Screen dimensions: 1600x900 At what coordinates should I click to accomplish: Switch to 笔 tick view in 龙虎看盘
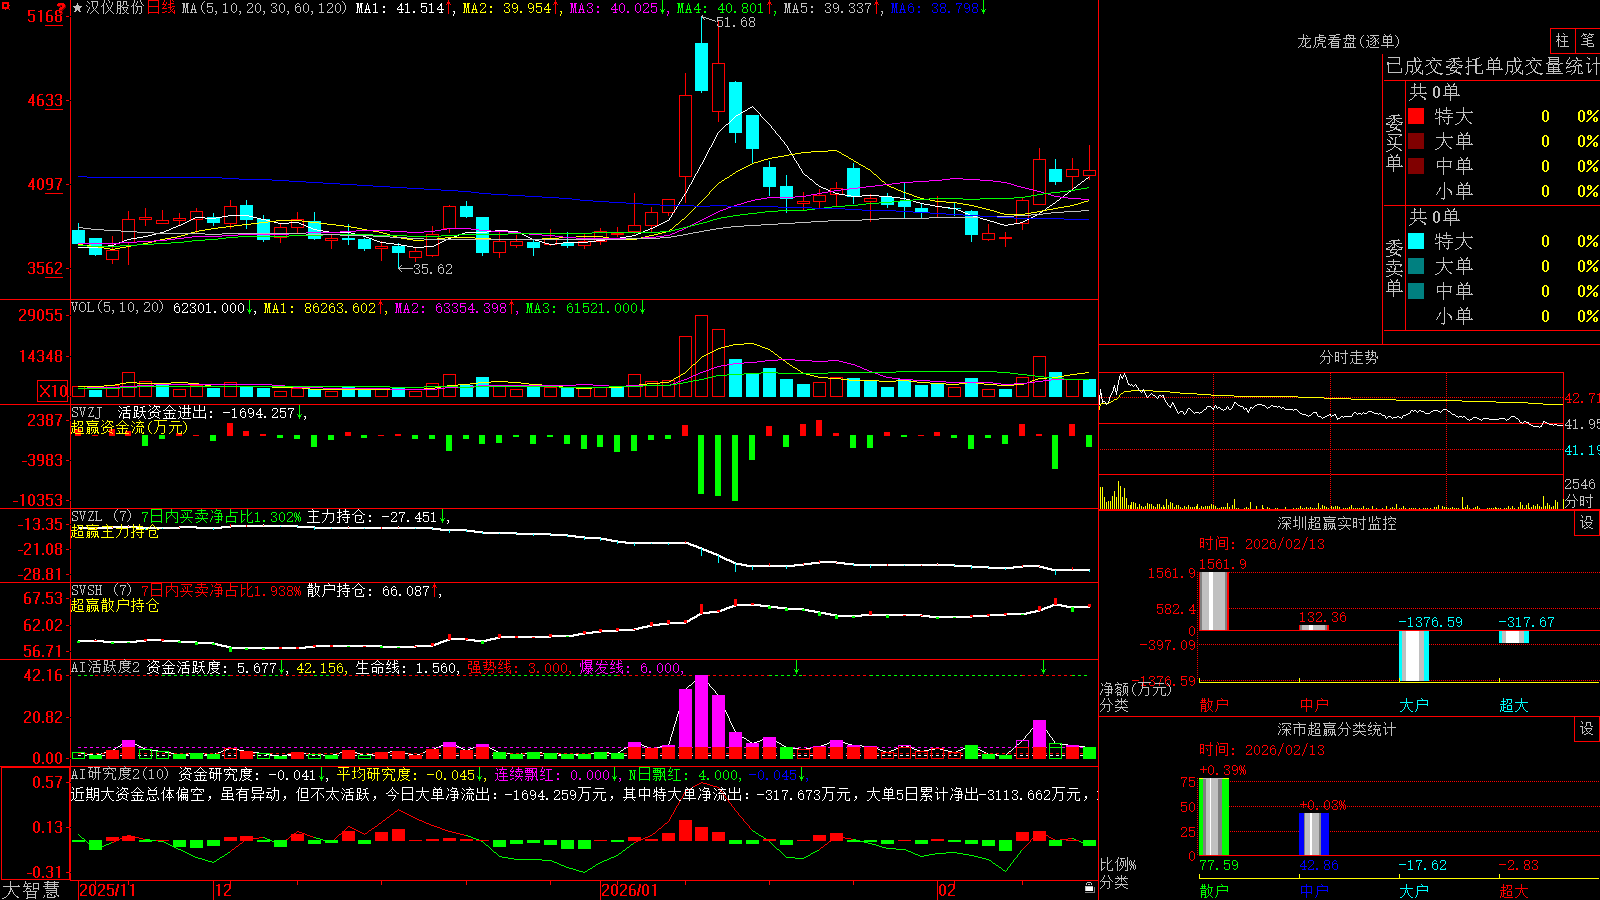(1587, 40)
